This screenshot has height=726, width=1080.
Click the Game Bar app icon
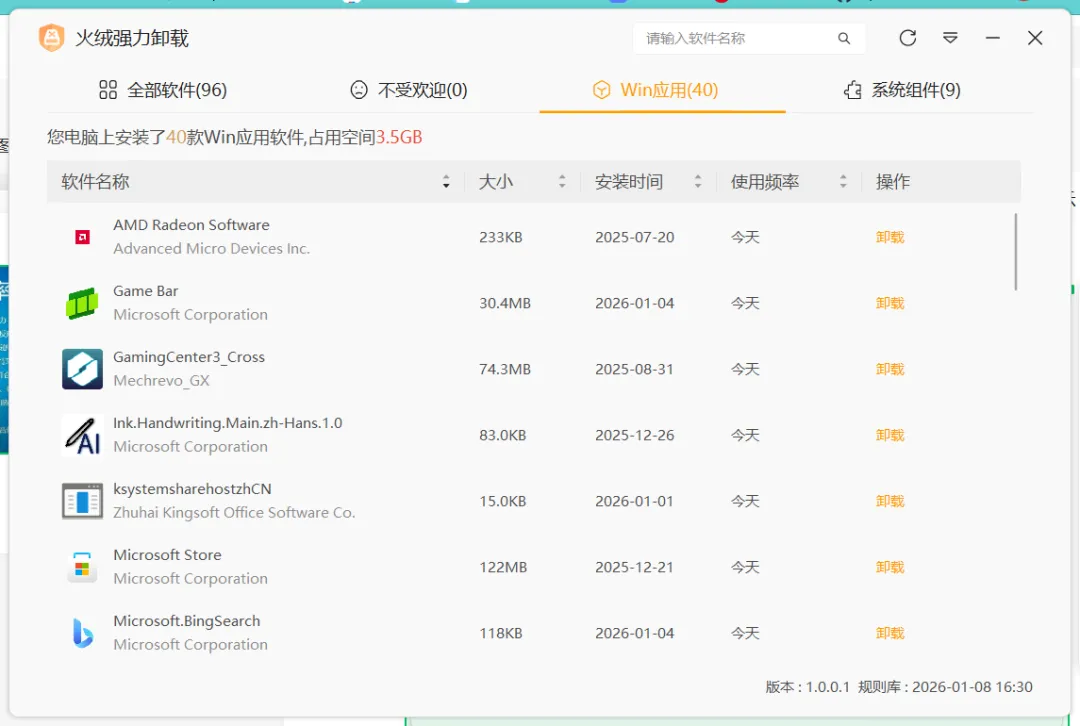82,304
